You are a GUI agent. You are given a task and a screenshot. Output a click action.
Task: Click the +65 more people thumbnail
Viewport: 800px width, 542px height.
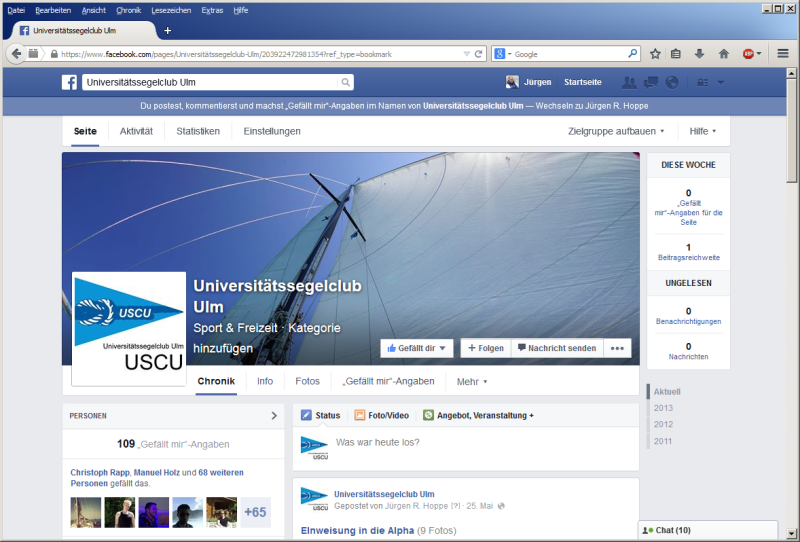click(x=255, y=512)
